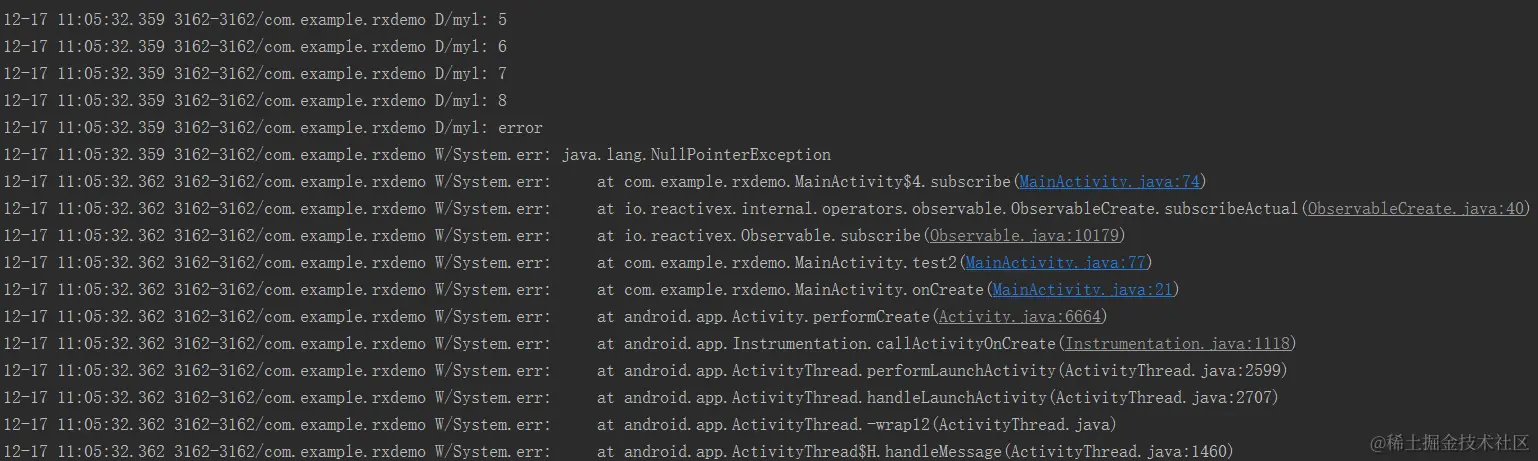Open the Observable.java:10179 link

[1026, 236]
